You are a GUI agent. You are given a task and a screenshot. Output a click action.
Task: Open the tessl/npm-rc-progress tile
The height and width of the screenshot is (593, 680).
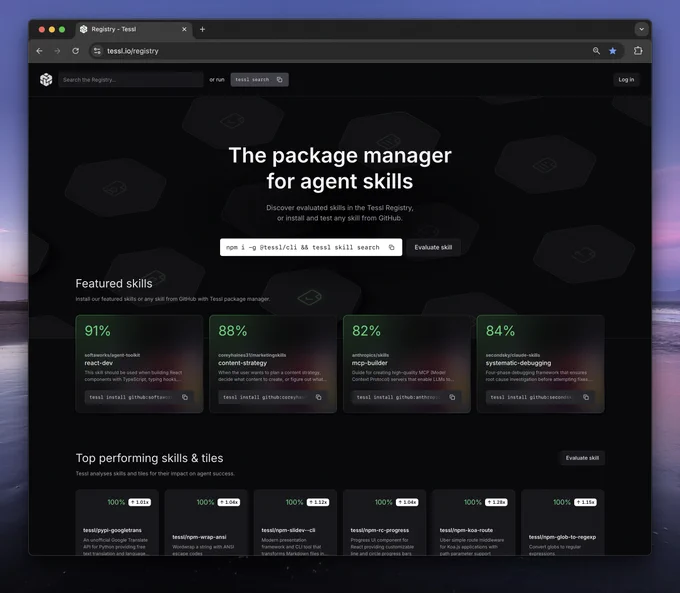coord(384,522)
